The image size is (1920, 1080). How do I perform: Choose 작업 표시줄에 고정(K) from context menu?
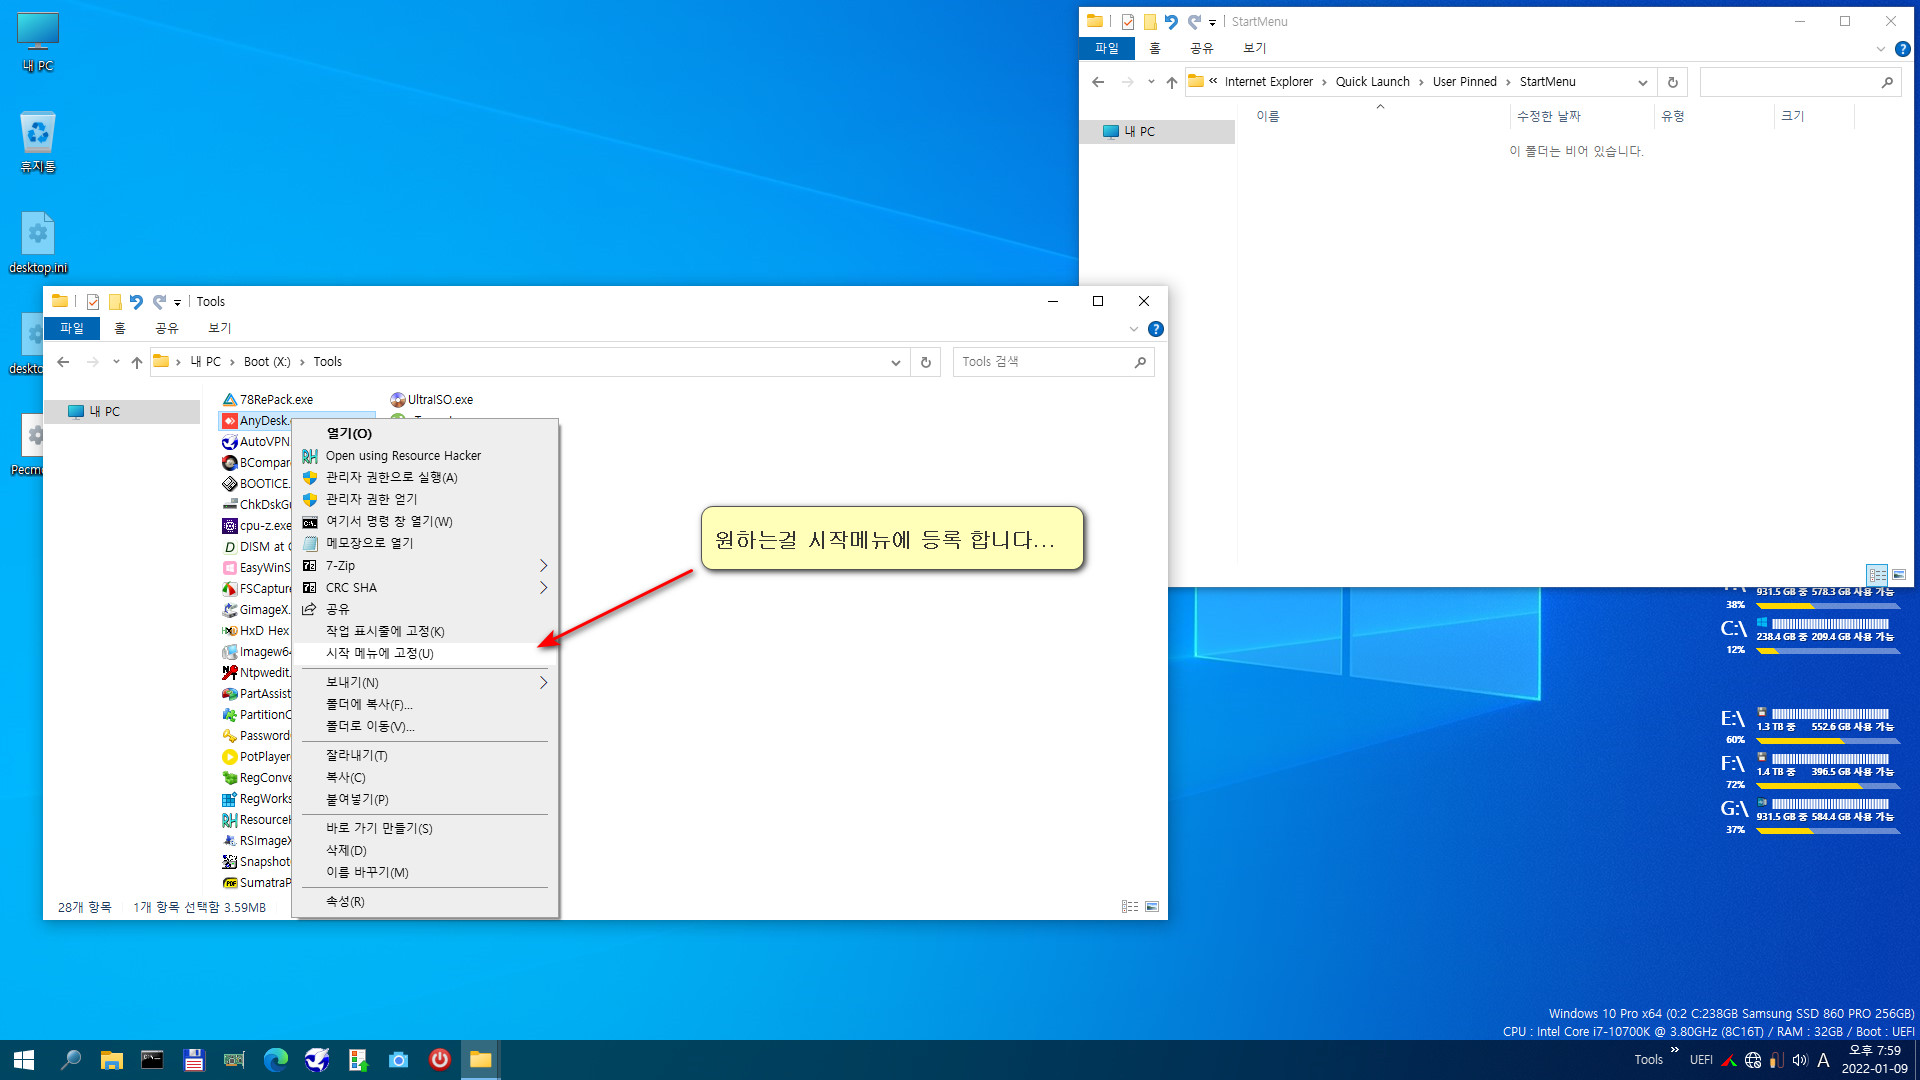click(x=424, y=631)
